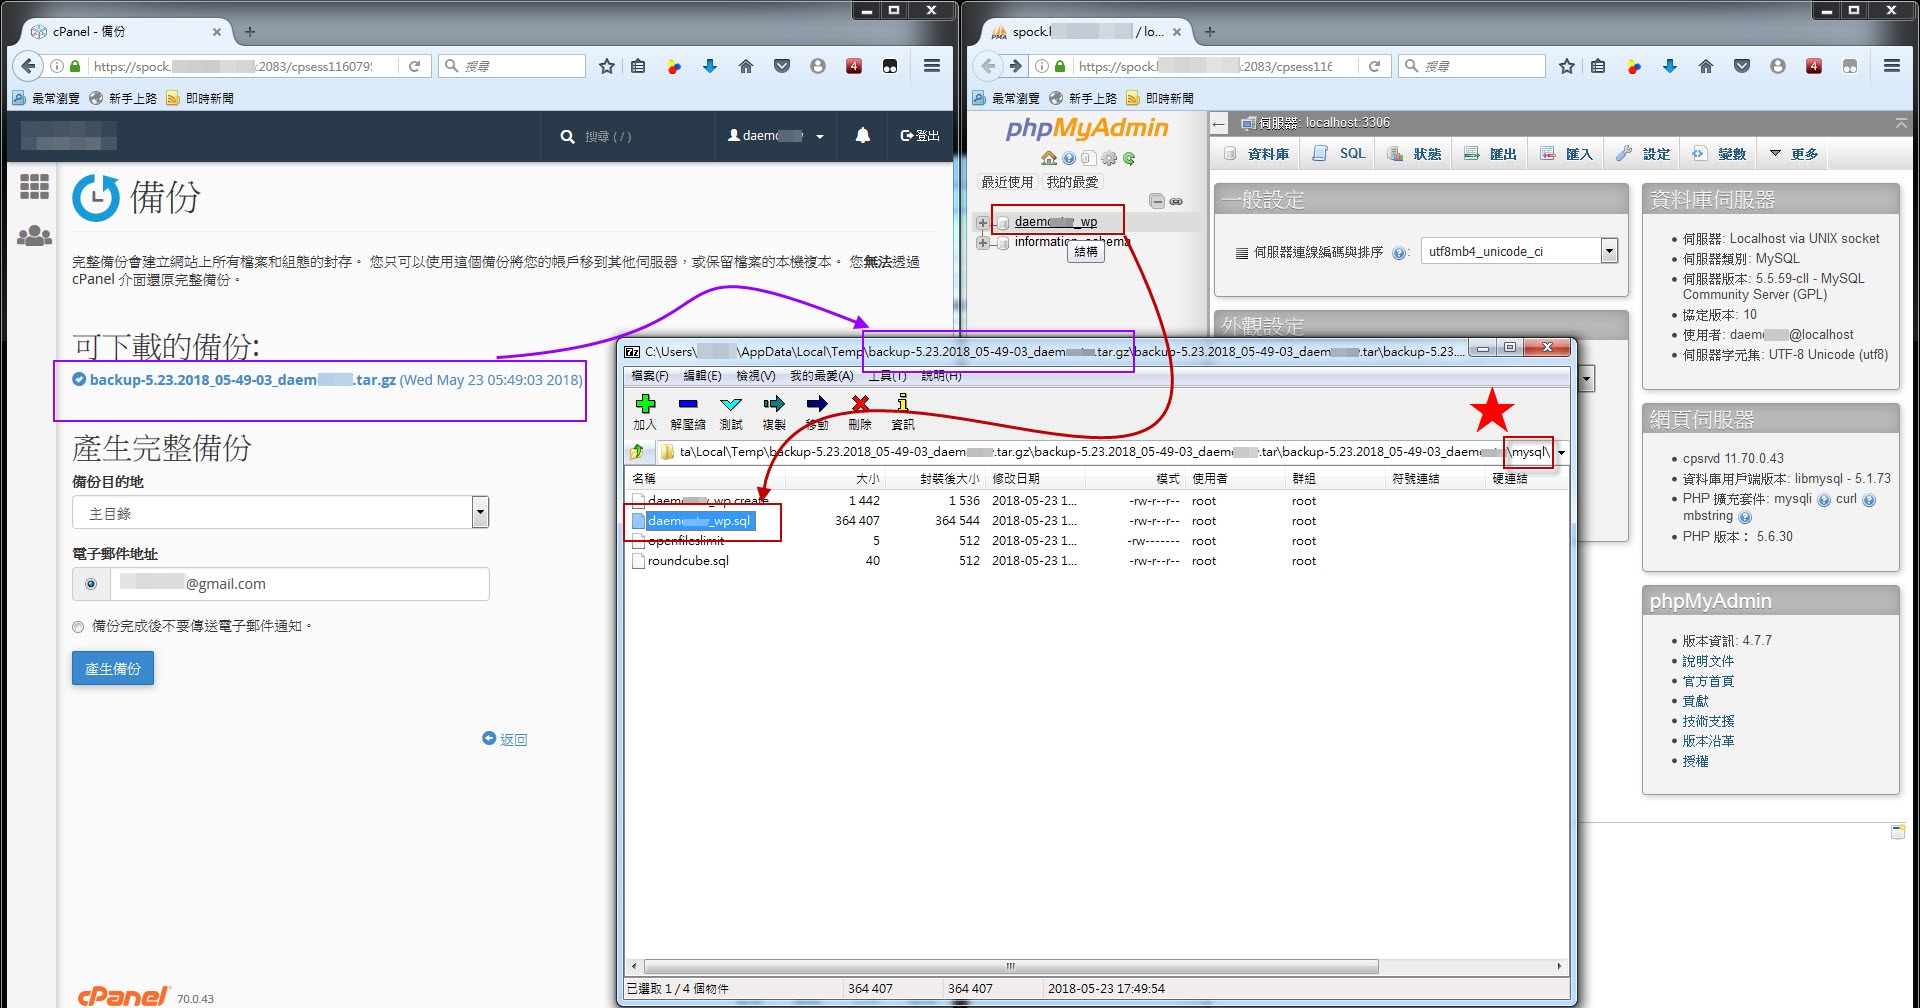Click the horizontal scrollbar in 7-Zip file list
The width and height of the screenshot is (1920, 1008).
tap(1011, 967)
